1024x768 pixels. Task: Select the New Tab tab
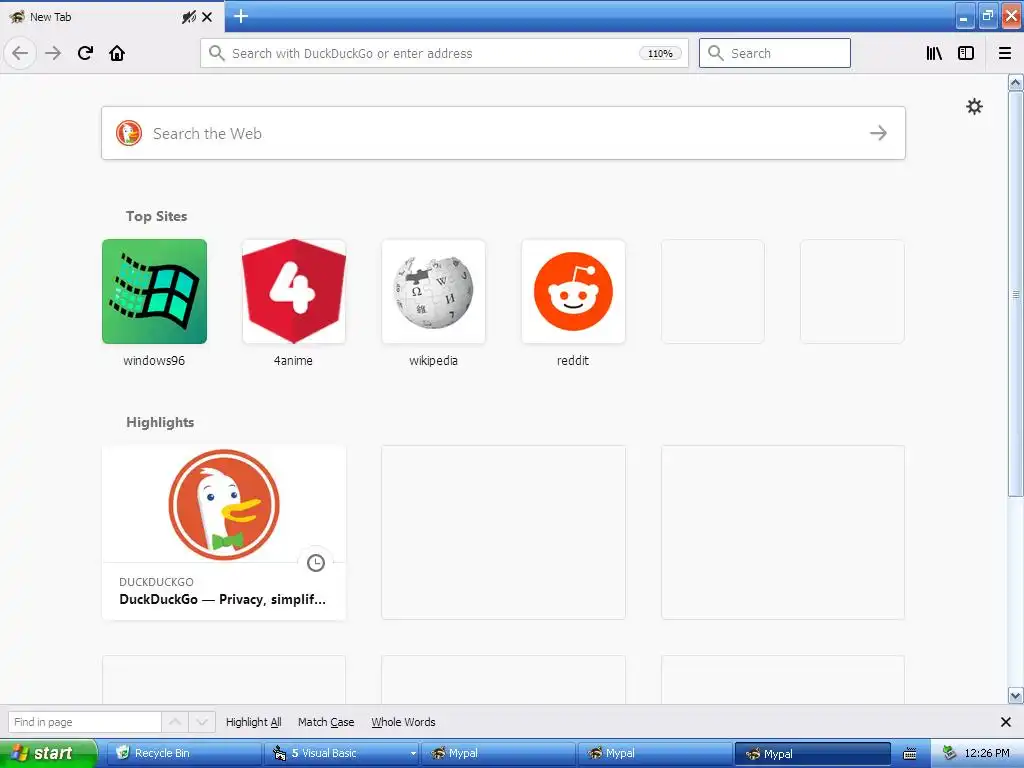coord(111,17)
